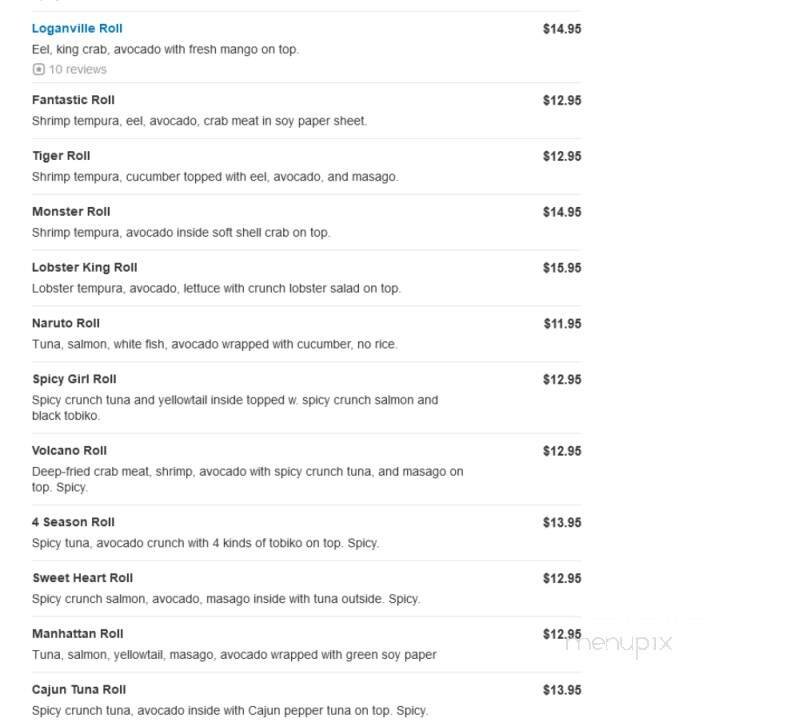The height and width of the screenshot is (726, 798).
Task: Select the Tiger Roll menu item
Action: pyautogui.click(x=61, y=156)
